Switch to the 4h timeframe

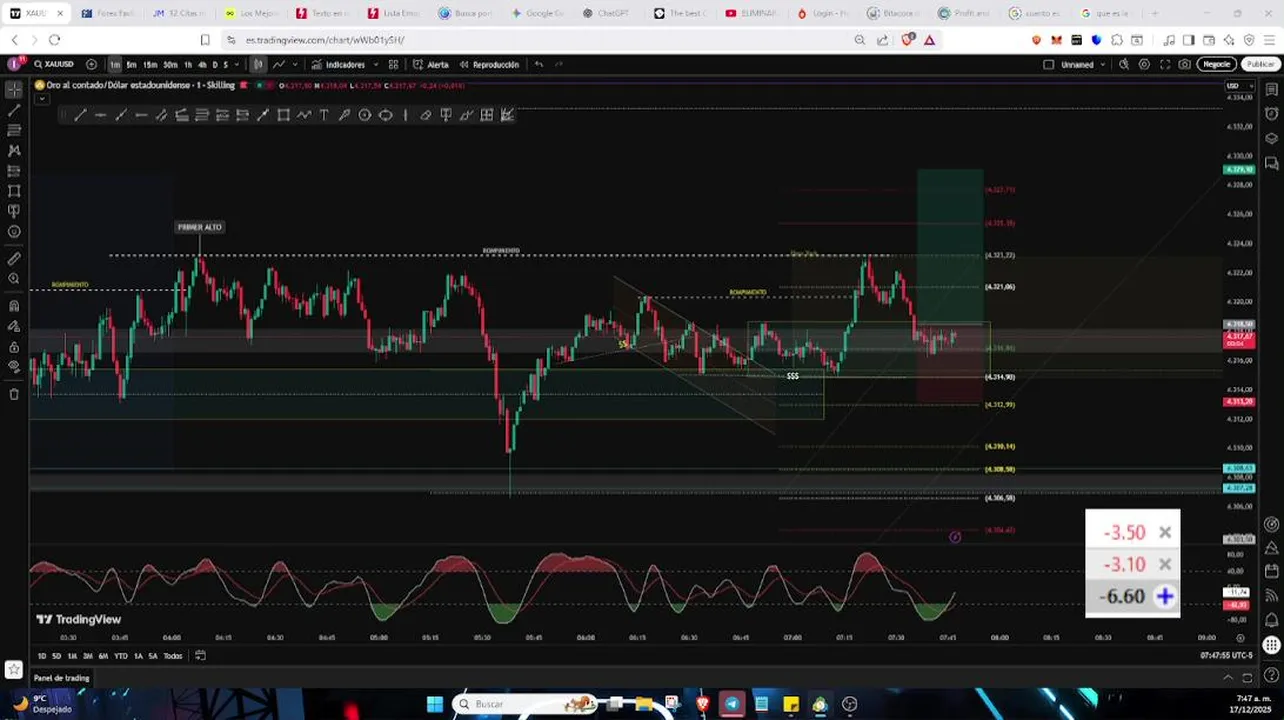[202, 64]
